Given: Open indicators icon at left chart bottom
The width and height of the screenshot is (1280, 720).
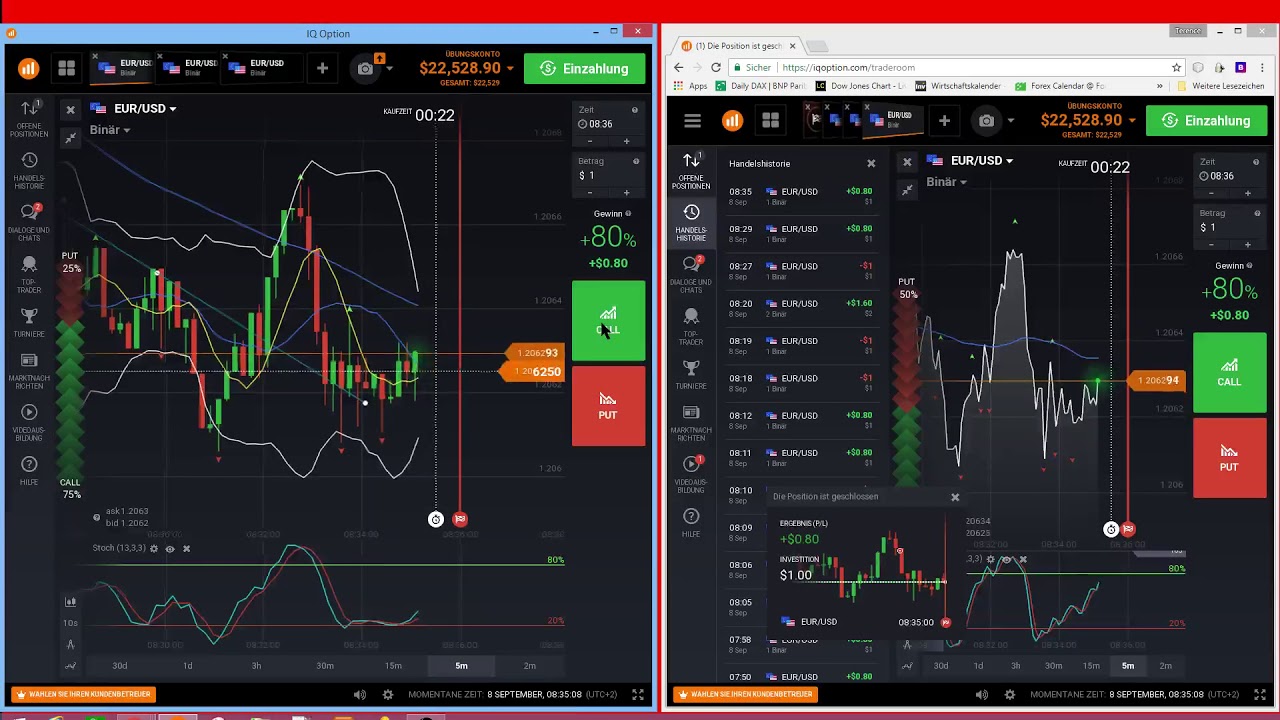Looking at the screenshot, I should pyautogui.click(x=70, y=665).
